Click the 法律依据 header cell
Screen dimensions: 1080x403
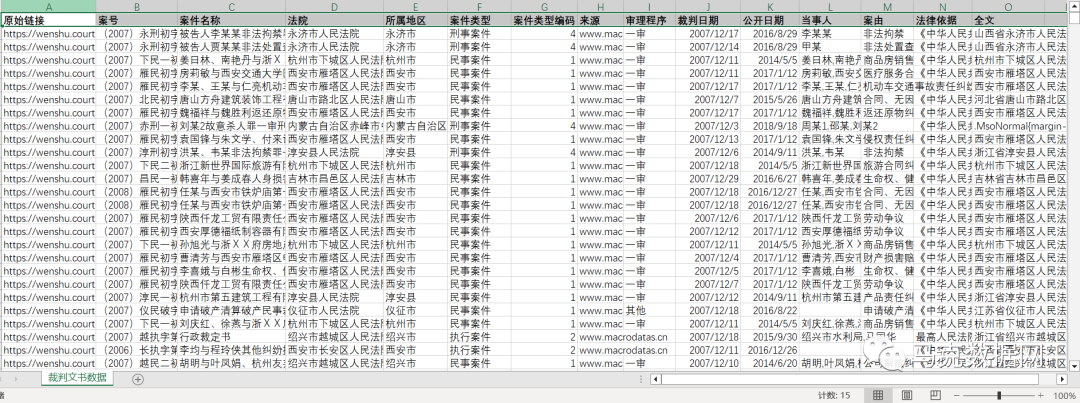(x=943, y=20)
